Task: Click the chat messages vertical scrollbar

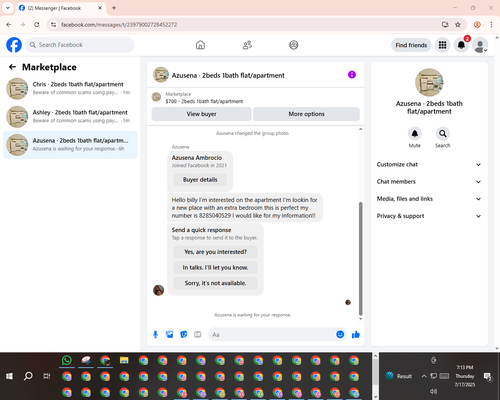Action: click(360, 258)
